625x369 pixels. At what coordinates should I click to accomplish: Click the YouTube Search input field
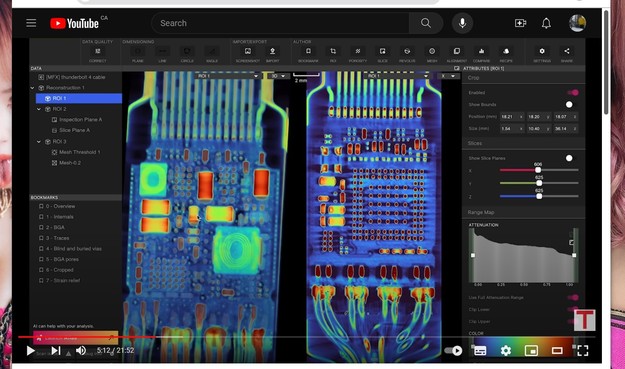click(280, 23)
